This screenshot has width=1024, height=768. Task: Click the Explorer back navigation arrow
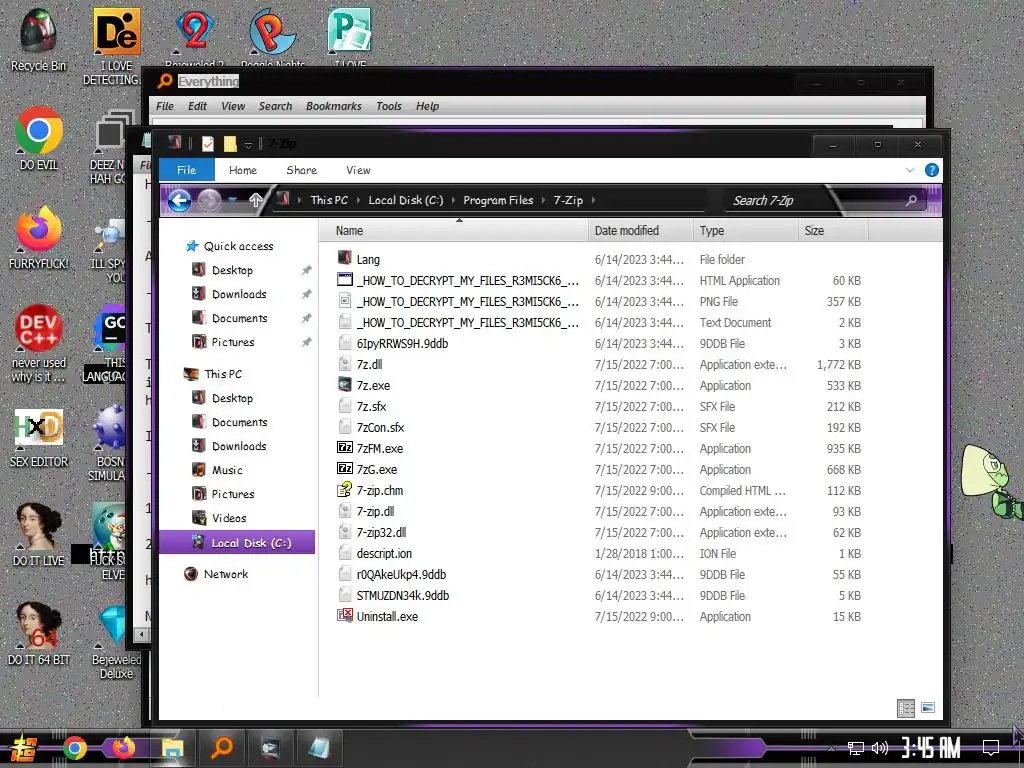pos(179,200)
